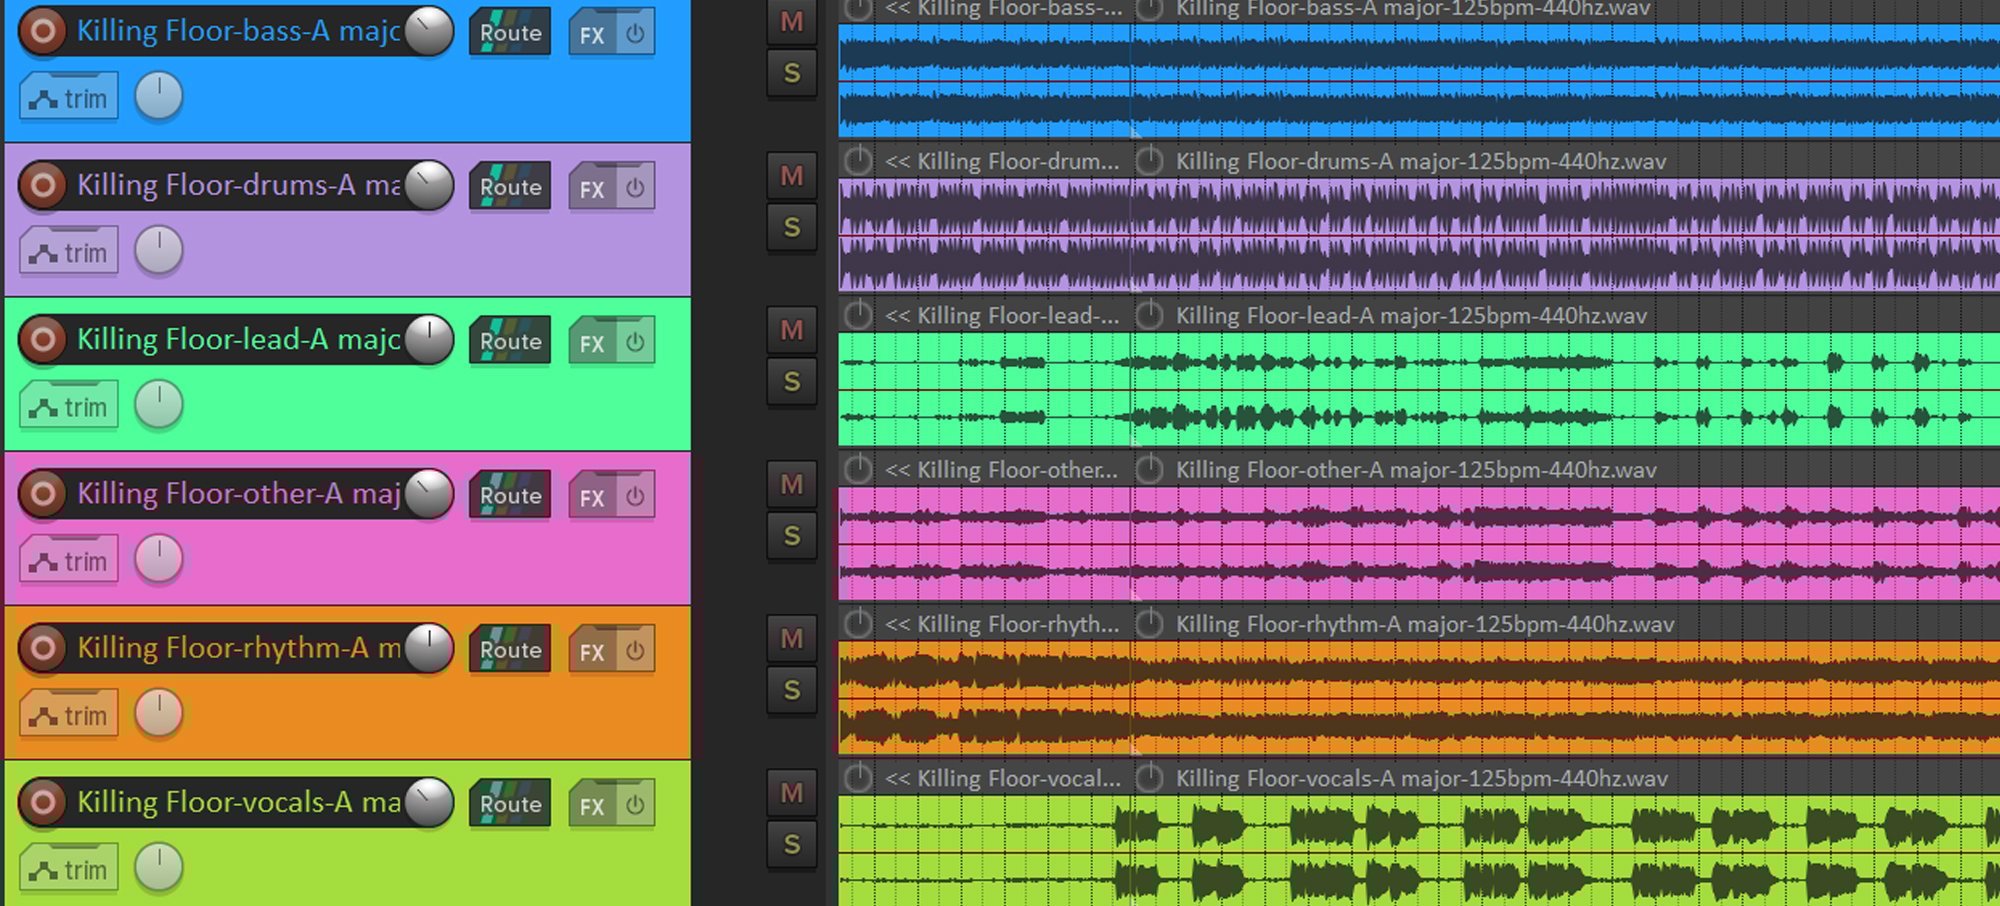The height and width of the screenshot is (906, 2000).
Task: Solo the Killing Floor-bass track
Action: point(792,73)
